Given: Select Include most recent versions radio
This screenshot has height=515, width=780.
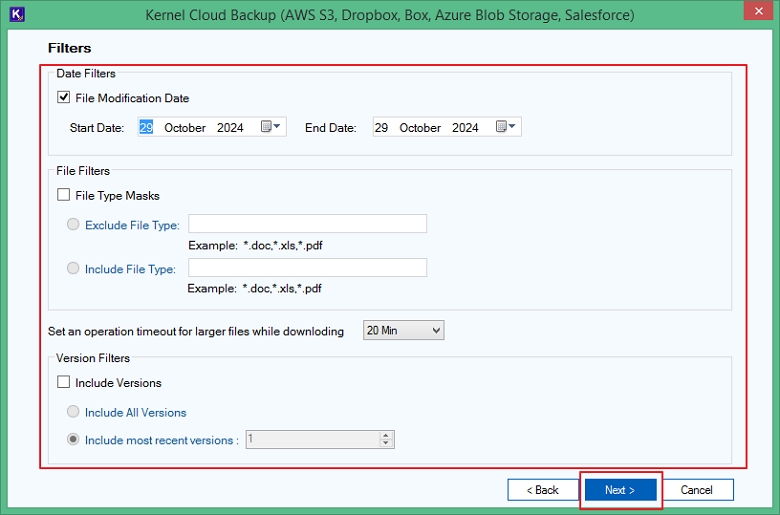Looking at the screenshot, I should [73, 439].
